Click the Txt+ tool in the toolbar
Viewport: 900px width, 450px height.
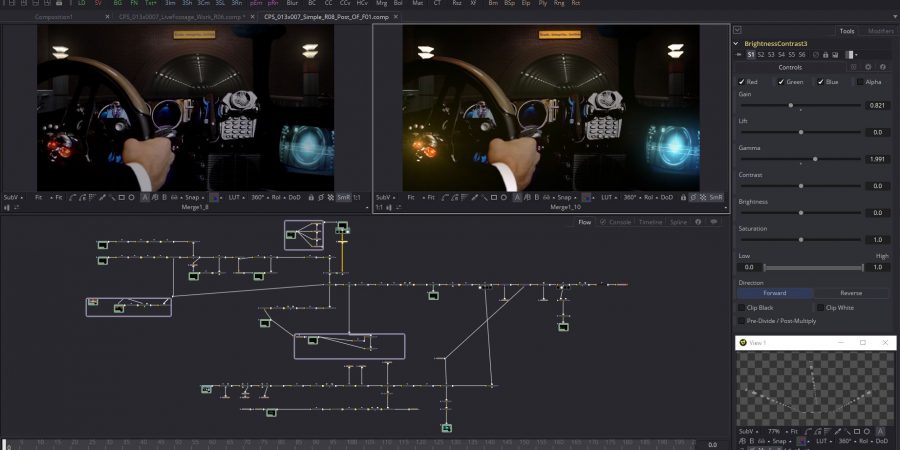coord(150,4)
